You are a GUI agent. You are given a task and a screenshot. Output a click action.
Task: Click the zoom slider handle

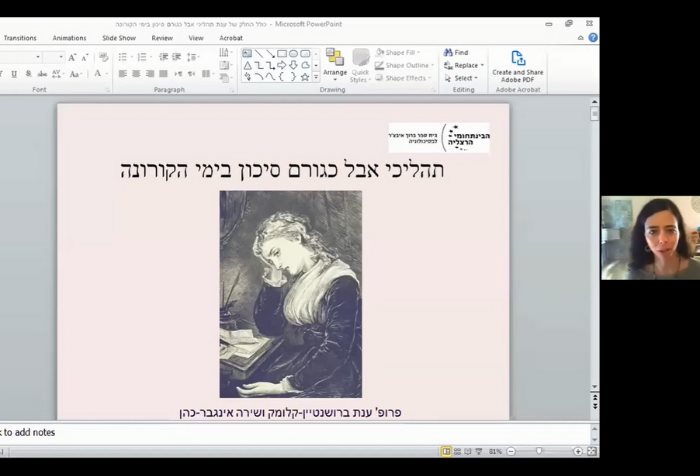539,451
